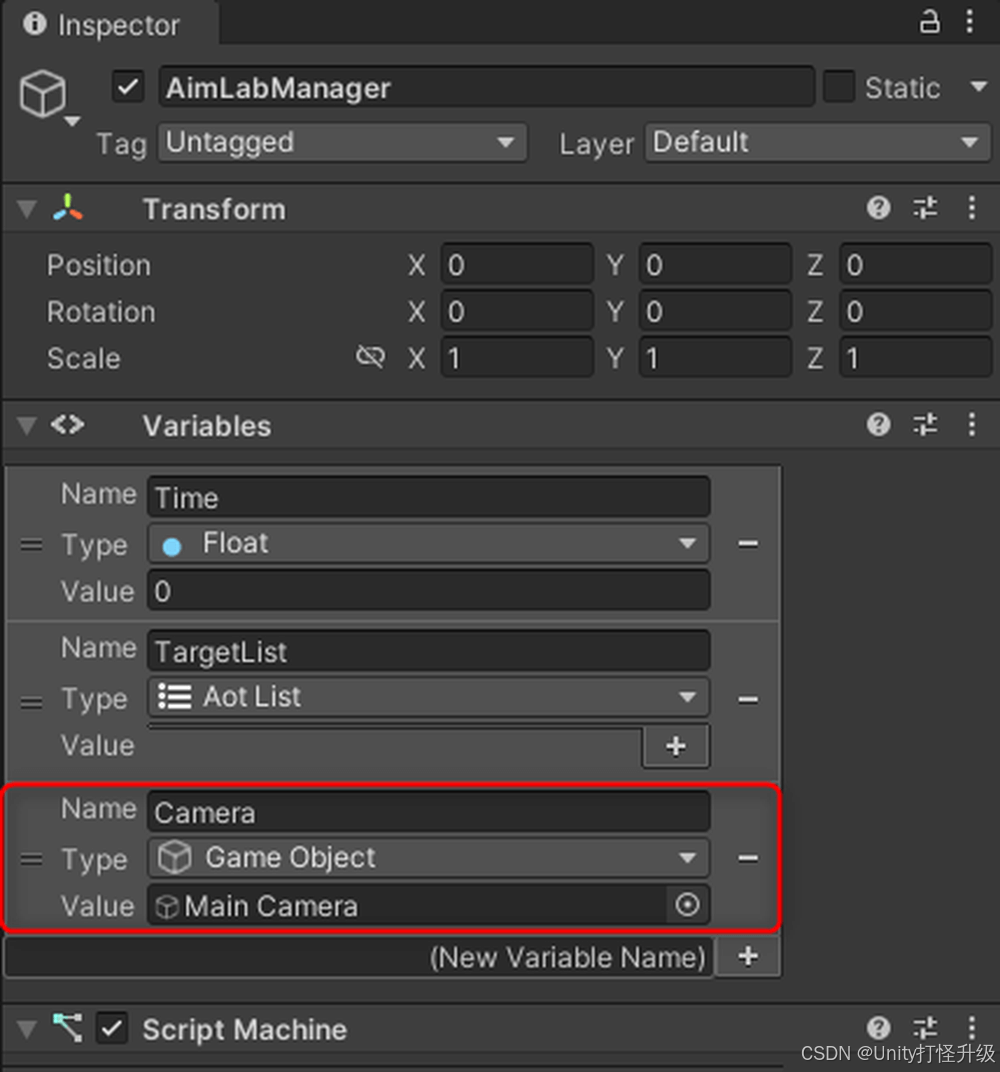Collapse the Script Machine component foldout
Screen dimensions: 1000x1072
(27, 1030)
